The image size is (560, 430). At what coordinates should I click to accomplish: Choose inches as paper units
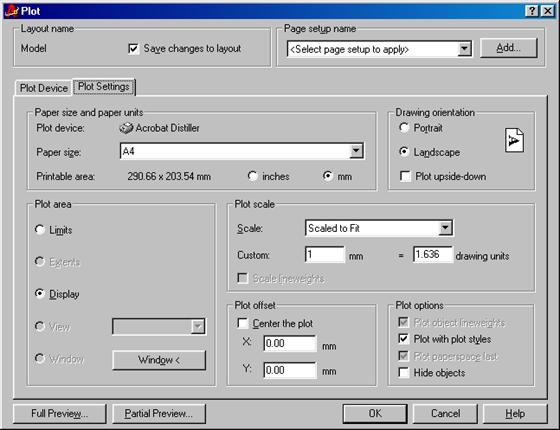(x=252, y=176)
